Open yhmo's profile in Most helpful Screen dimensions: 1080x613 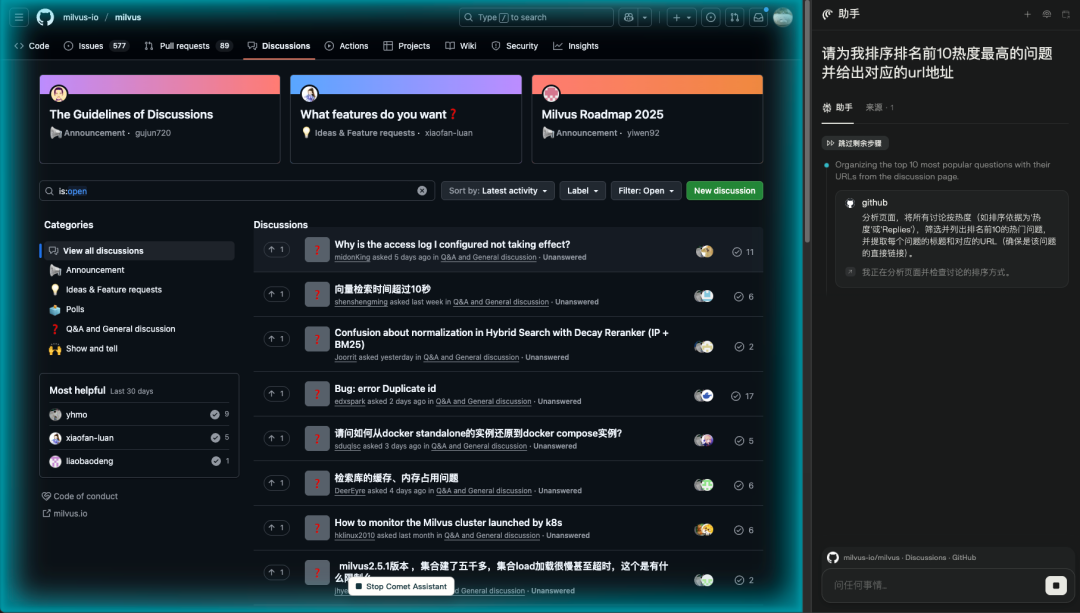(76, 415)
